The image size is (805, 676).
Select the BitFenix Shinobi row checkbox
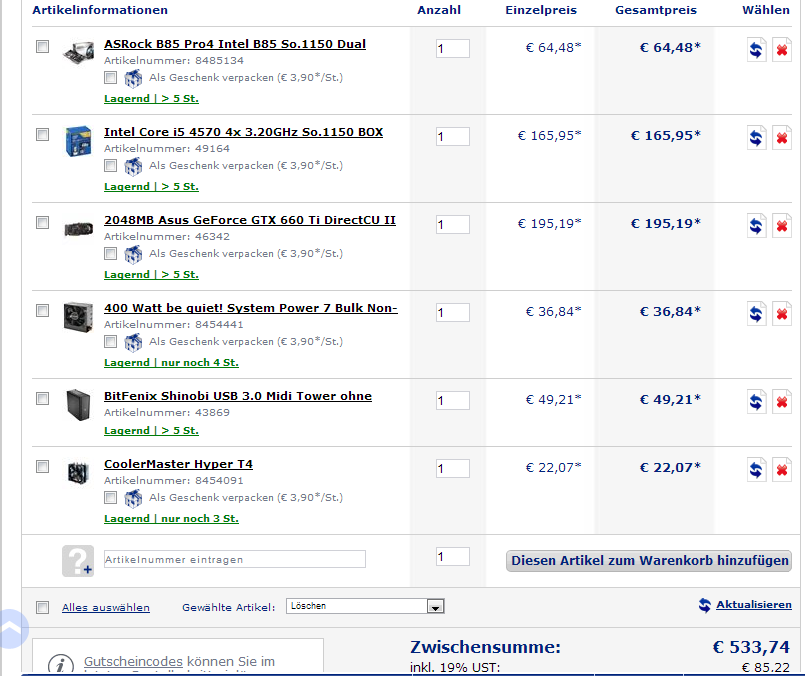43,399
